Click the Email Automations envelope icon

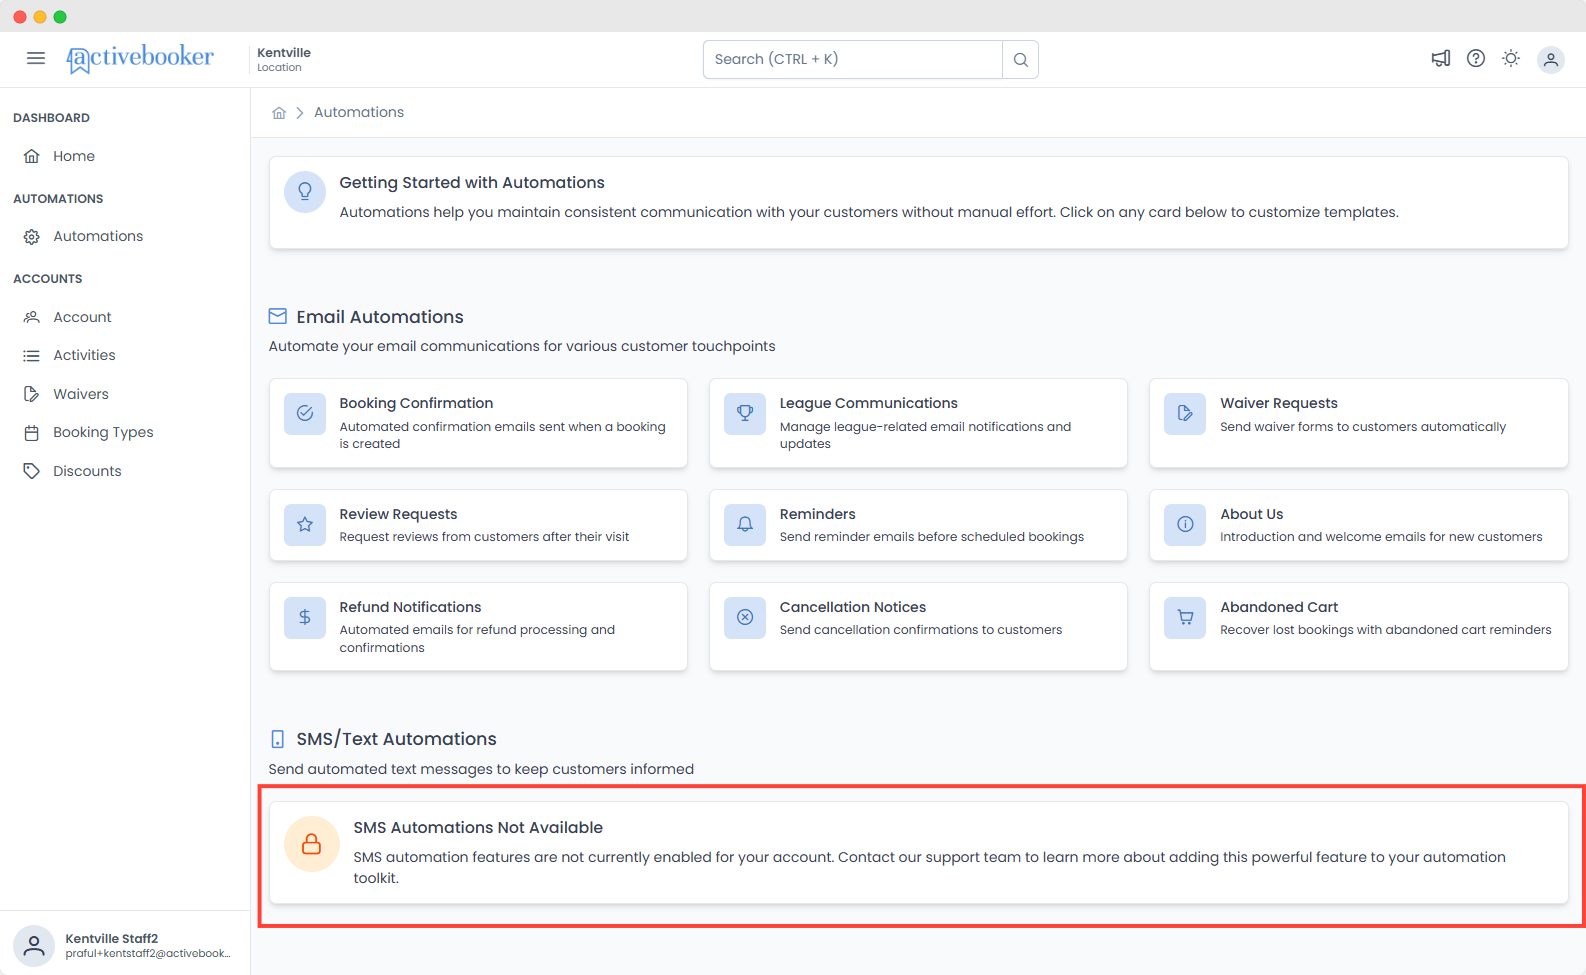tap(278, 317)
